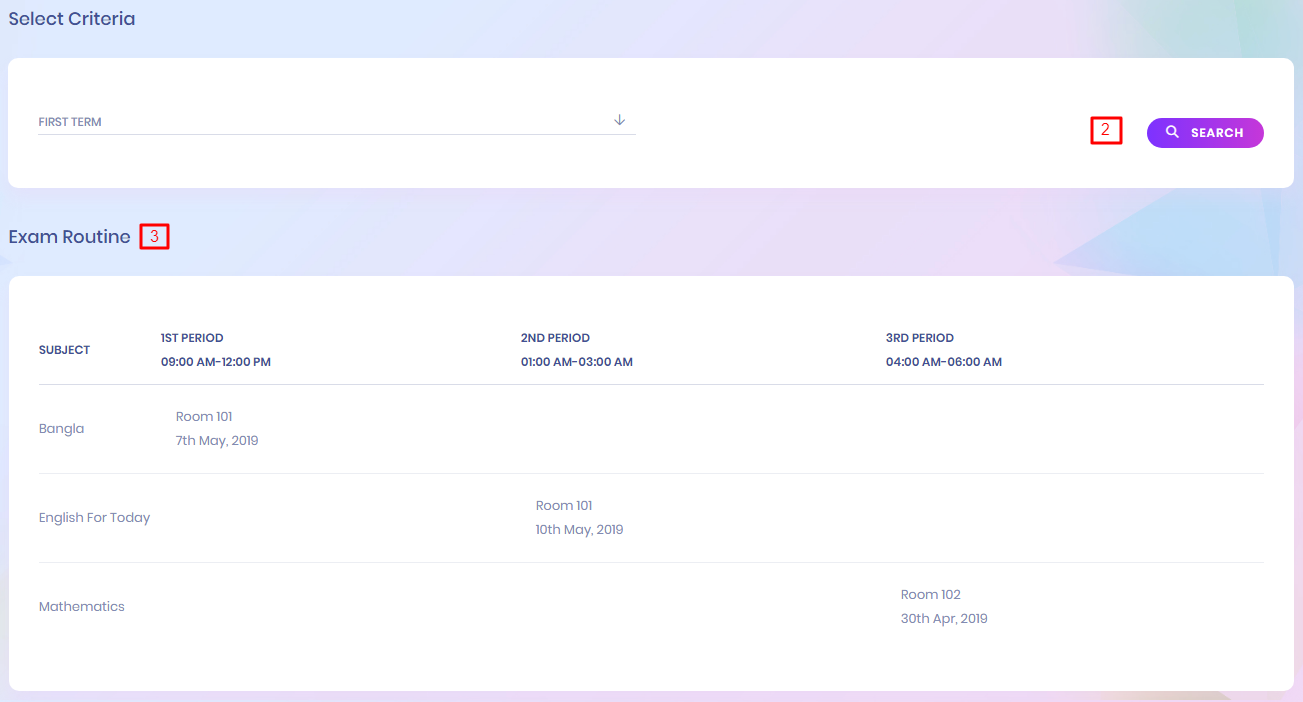Viewport: 1303px width, 702px height.
Task: Click the red annotation box numbered 2
Action: tap(1106, 130)
